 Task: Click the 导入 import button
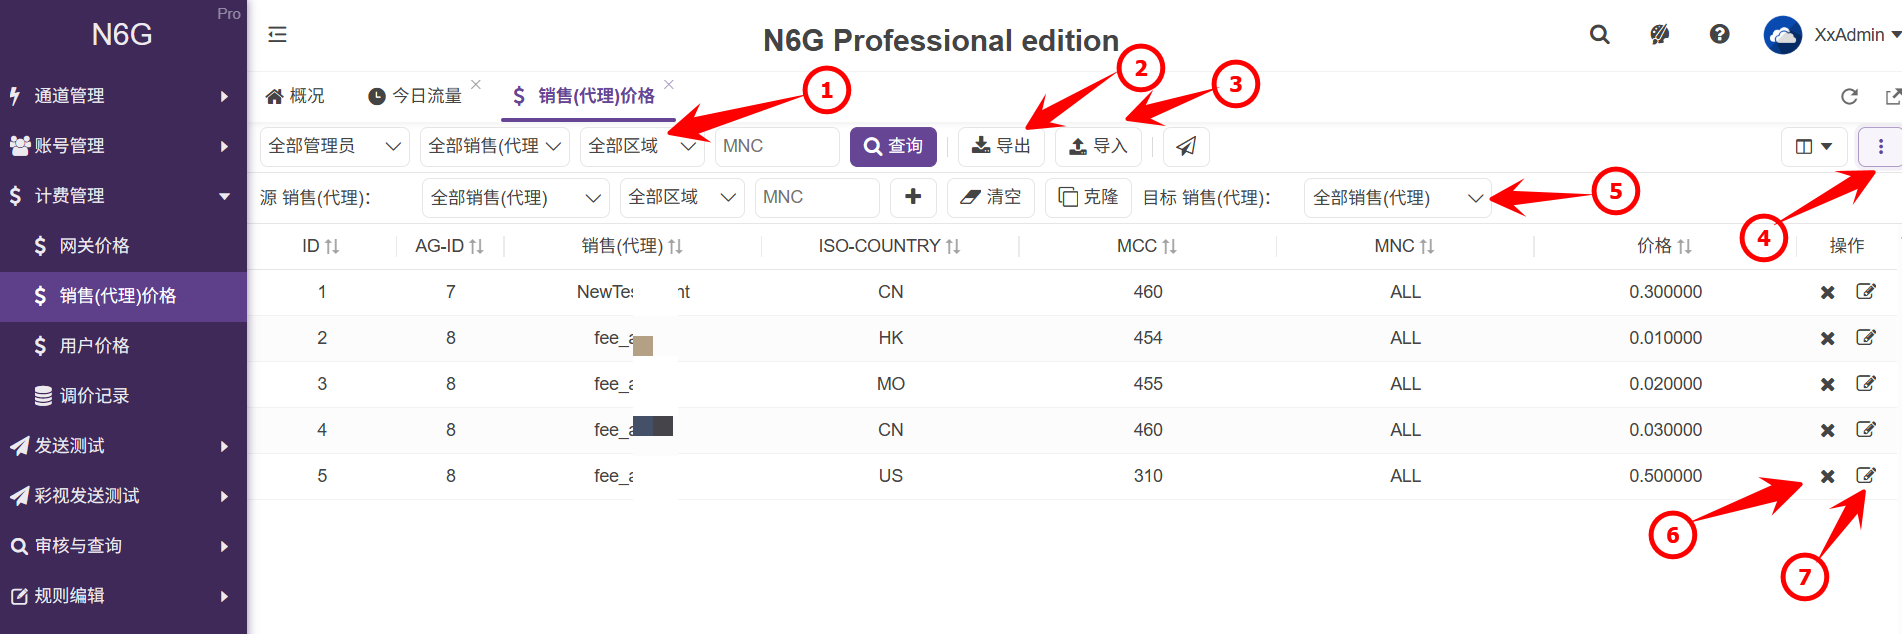[1098, 146]
